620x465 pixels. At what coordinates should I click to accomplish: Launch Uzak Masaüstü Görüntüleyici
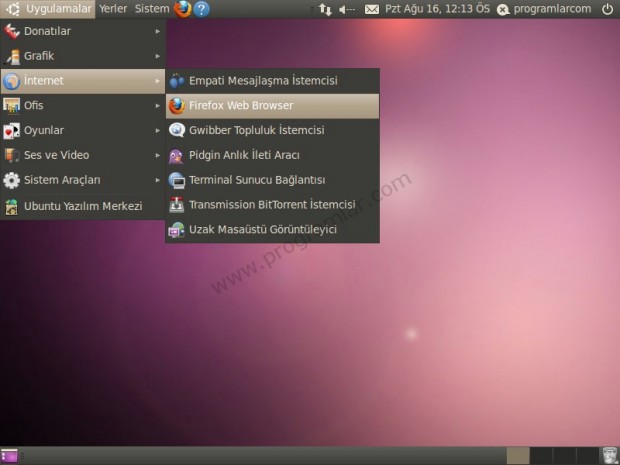[272, 230]
